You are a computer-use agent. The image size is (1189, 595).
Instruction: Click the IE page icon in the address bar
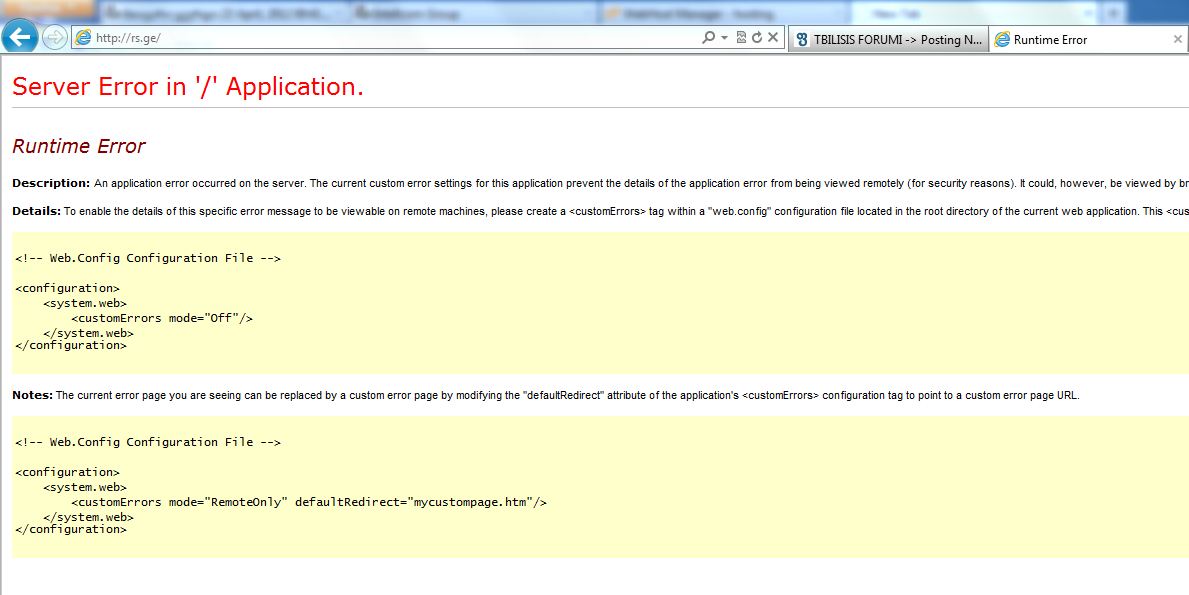tap(83, 38)
